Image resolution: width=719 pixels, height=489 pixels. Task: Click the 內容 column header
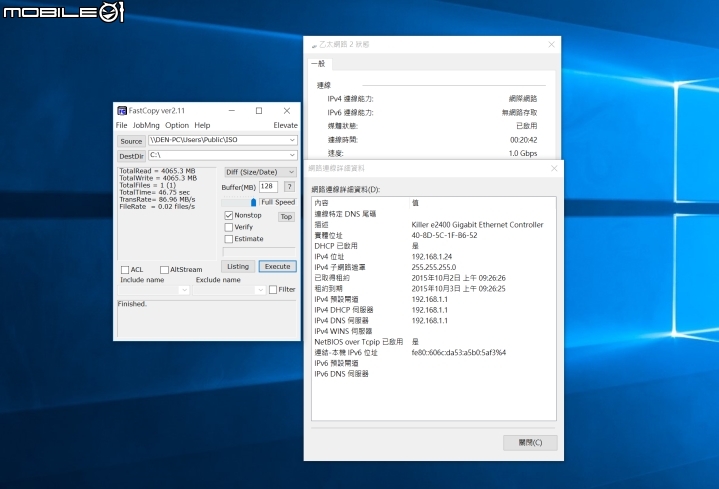360,203
